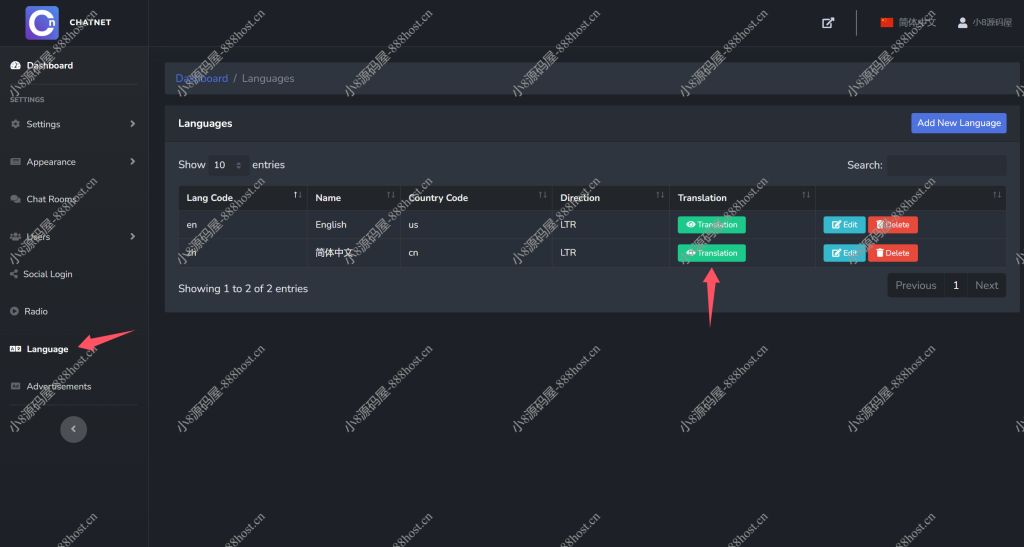Sort by the last unnamed column arrows

(997, 195)
